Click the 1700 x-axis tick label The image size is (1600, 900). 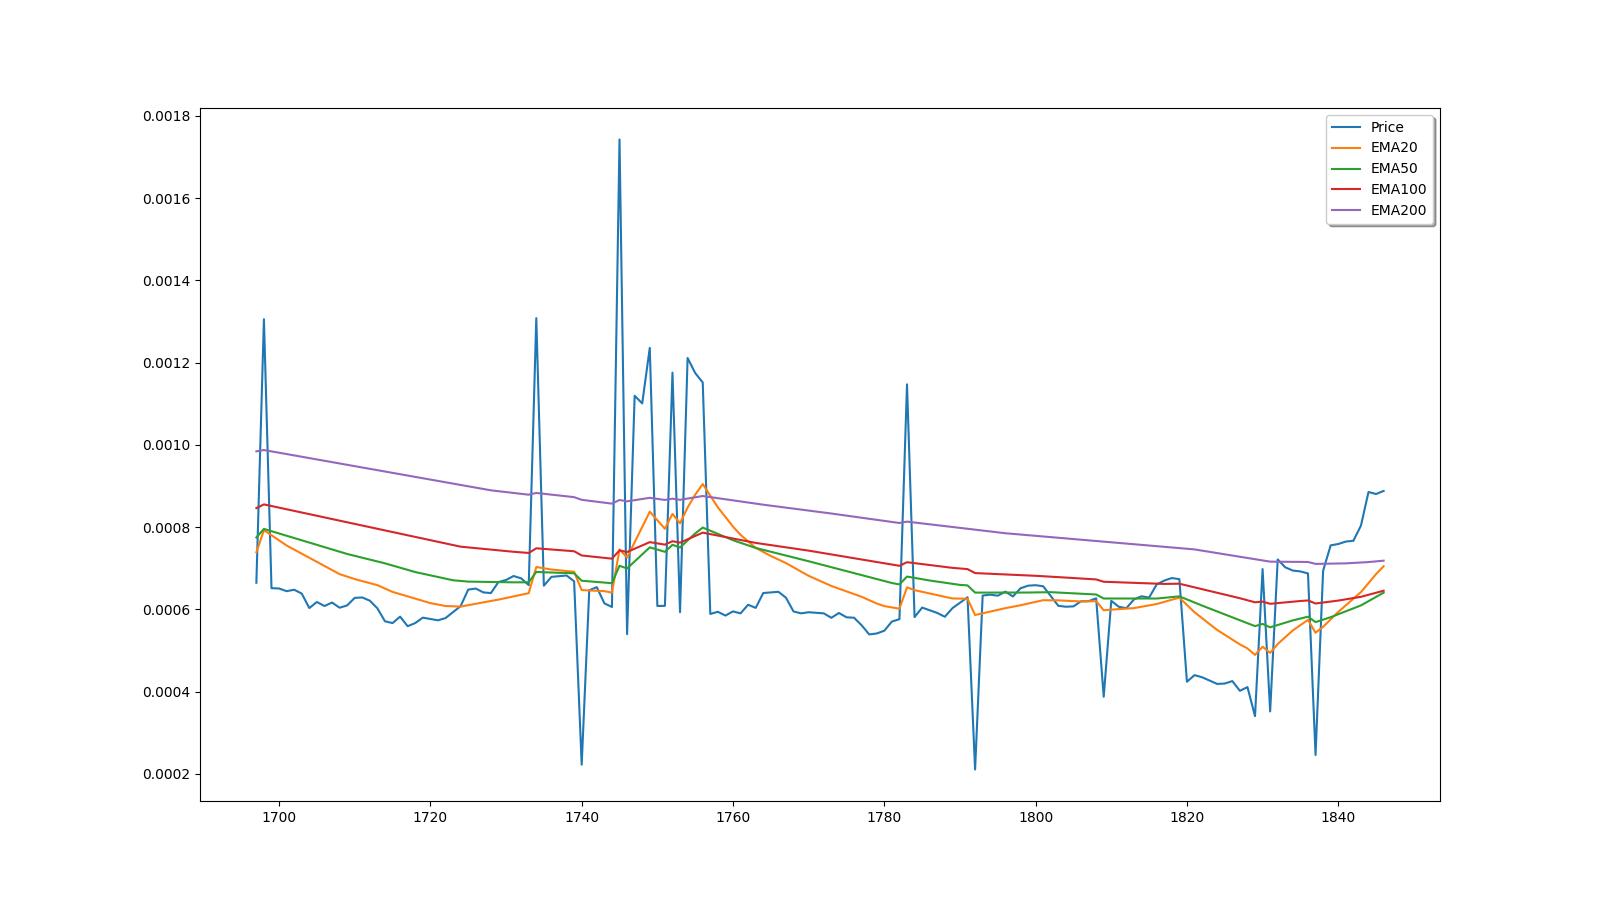[278, 817]
